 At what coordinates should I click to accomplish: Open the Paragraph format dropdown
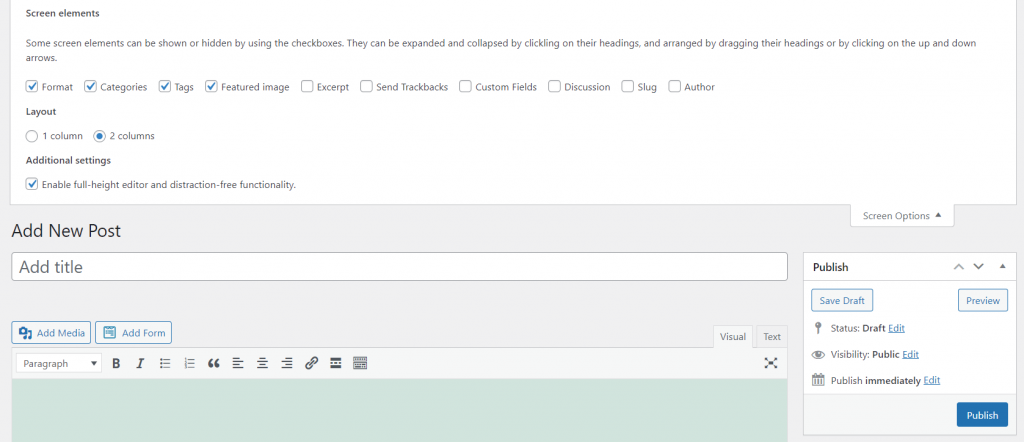60,363
